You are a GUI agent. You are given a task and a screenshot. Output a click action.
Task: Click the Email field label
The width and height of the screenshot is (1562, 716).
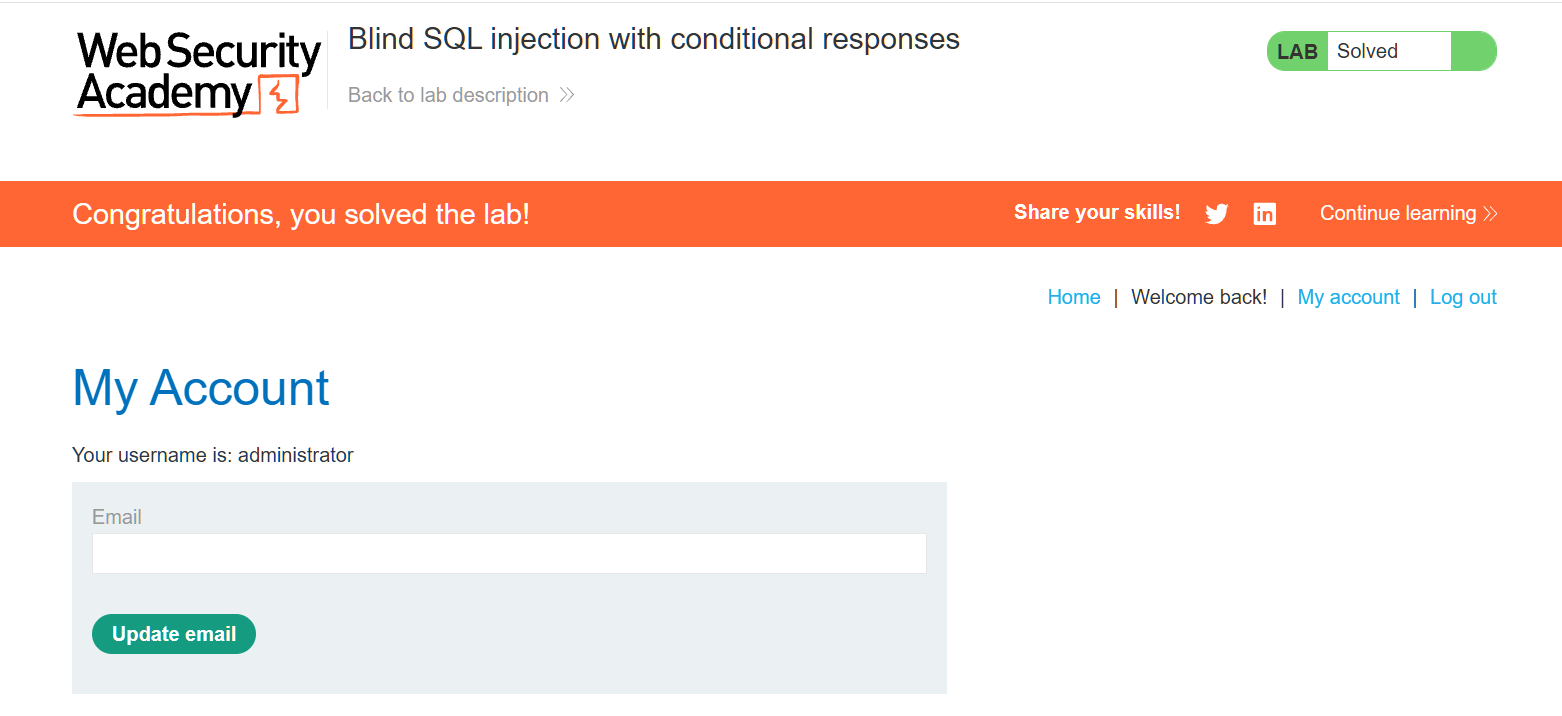tap(117, 517)
